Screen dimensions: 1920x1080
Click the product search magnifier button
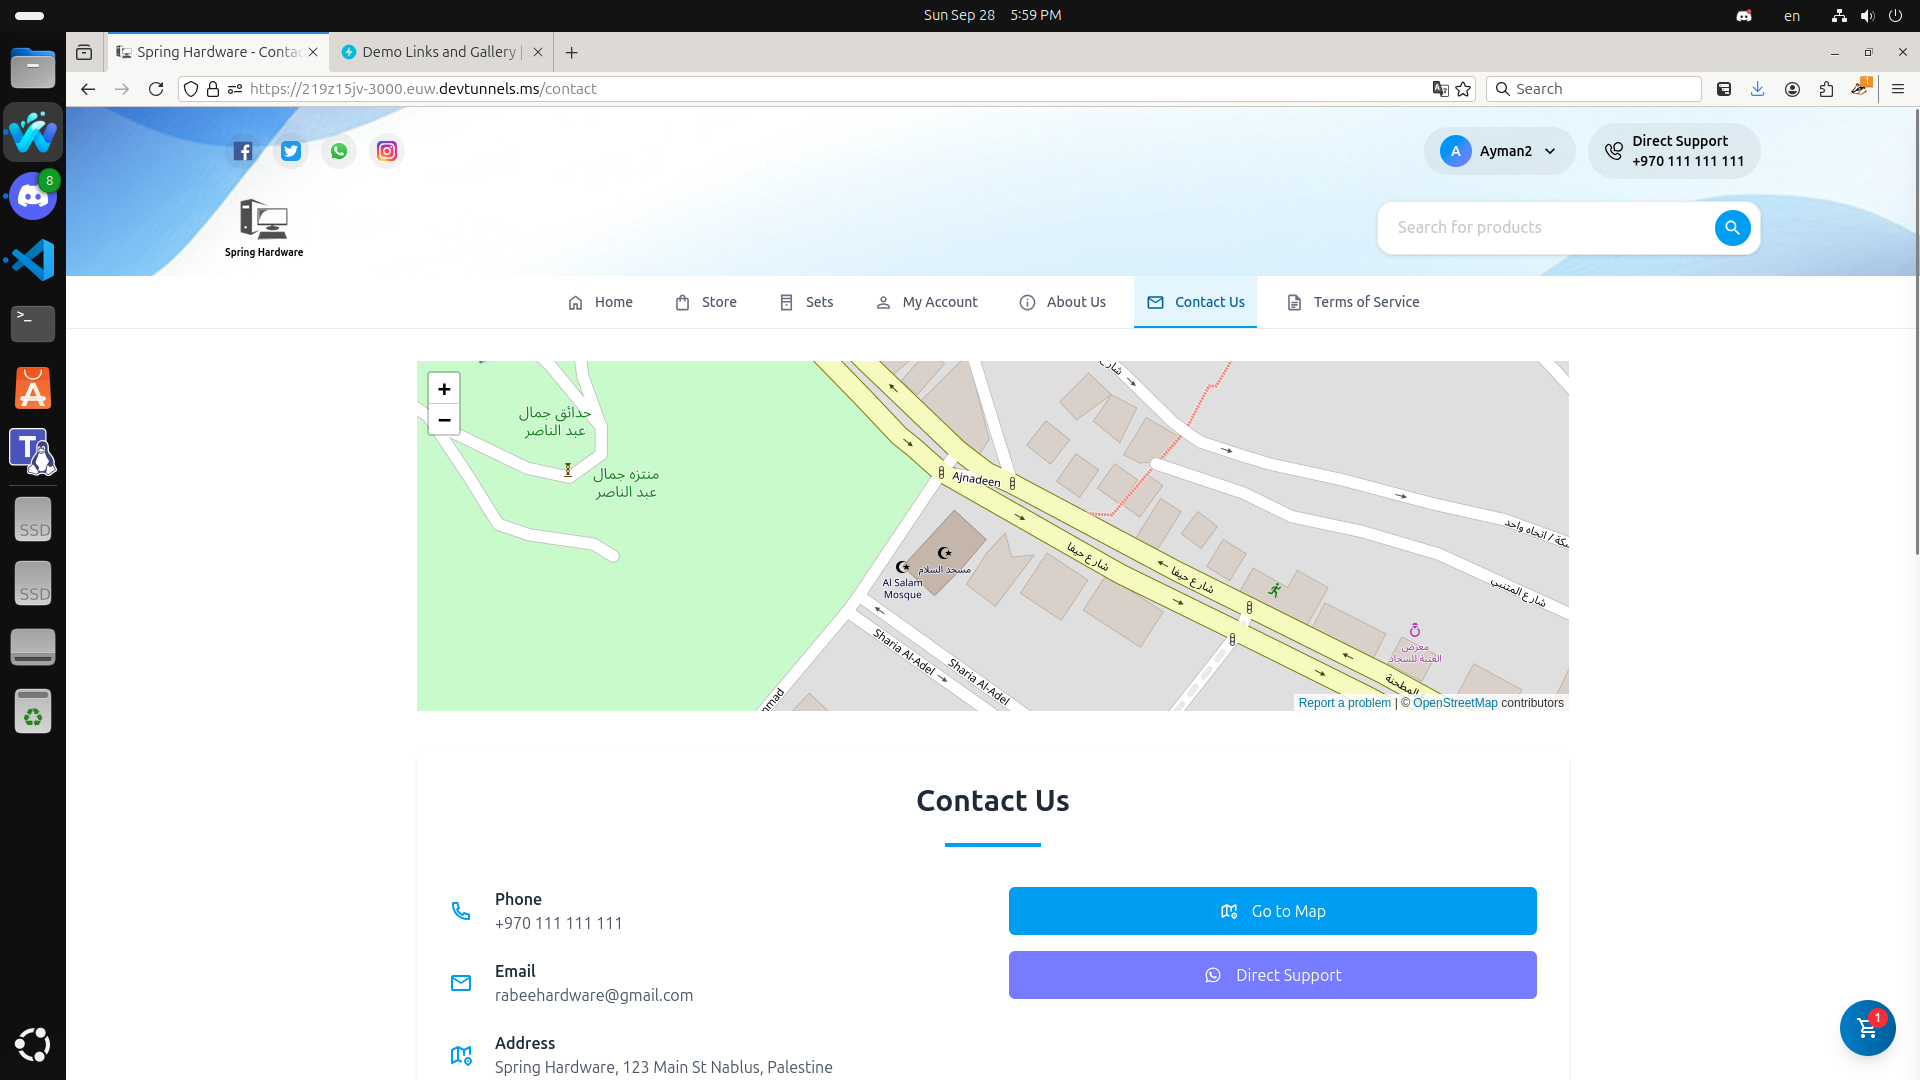tap(1732, 228)
